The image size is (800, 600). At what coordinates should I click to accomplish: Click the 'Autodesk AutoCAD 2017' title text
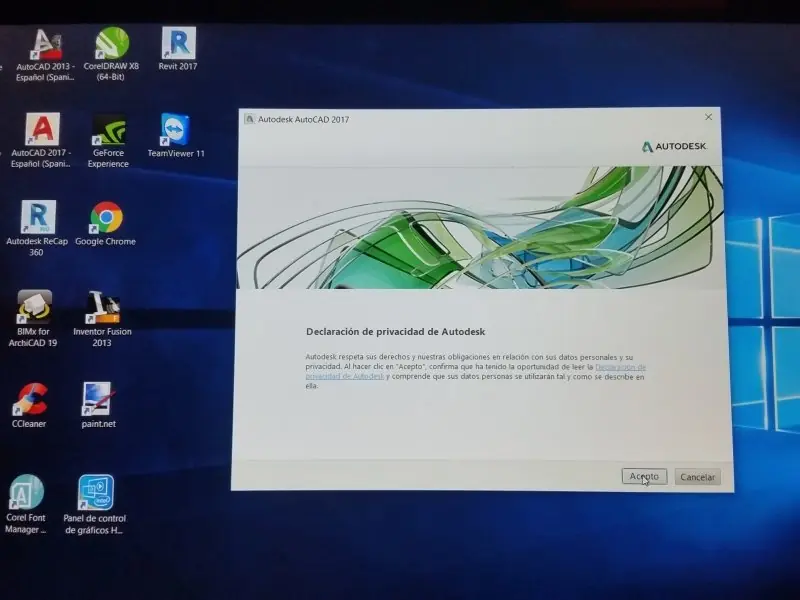(304, 119)
